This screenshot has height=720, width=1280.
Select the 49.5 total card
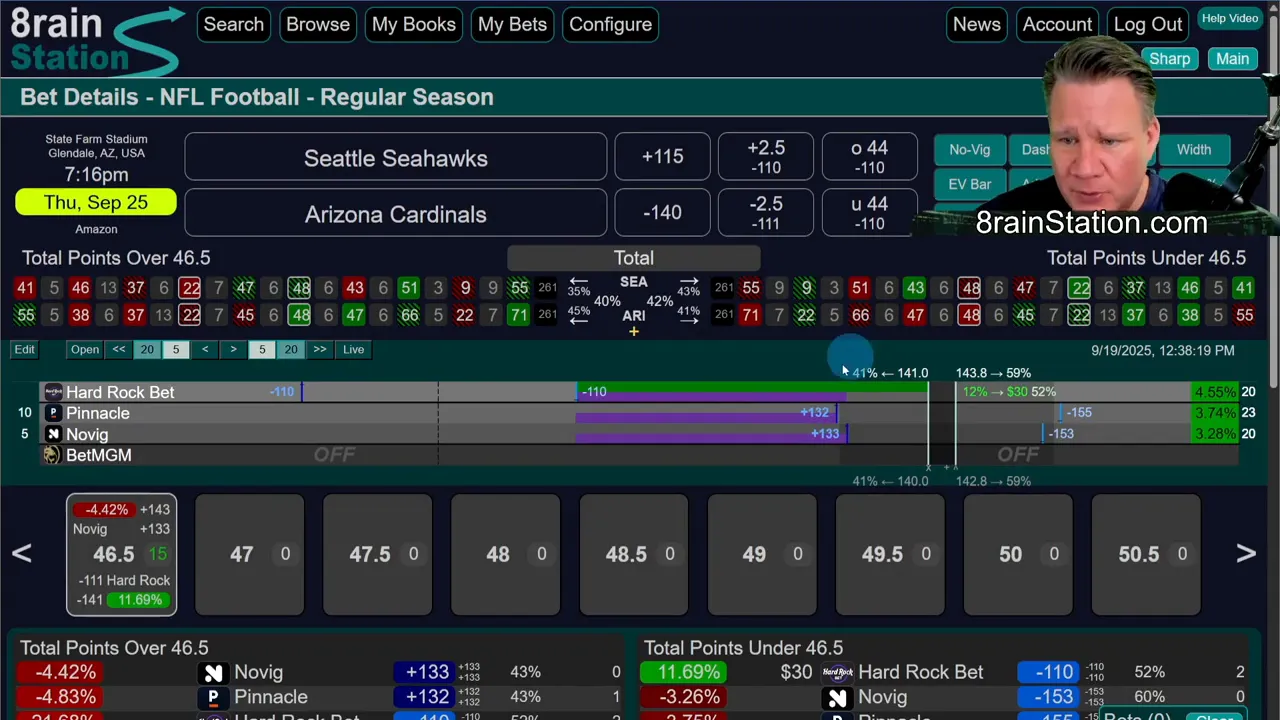click(x=890, y=554)
